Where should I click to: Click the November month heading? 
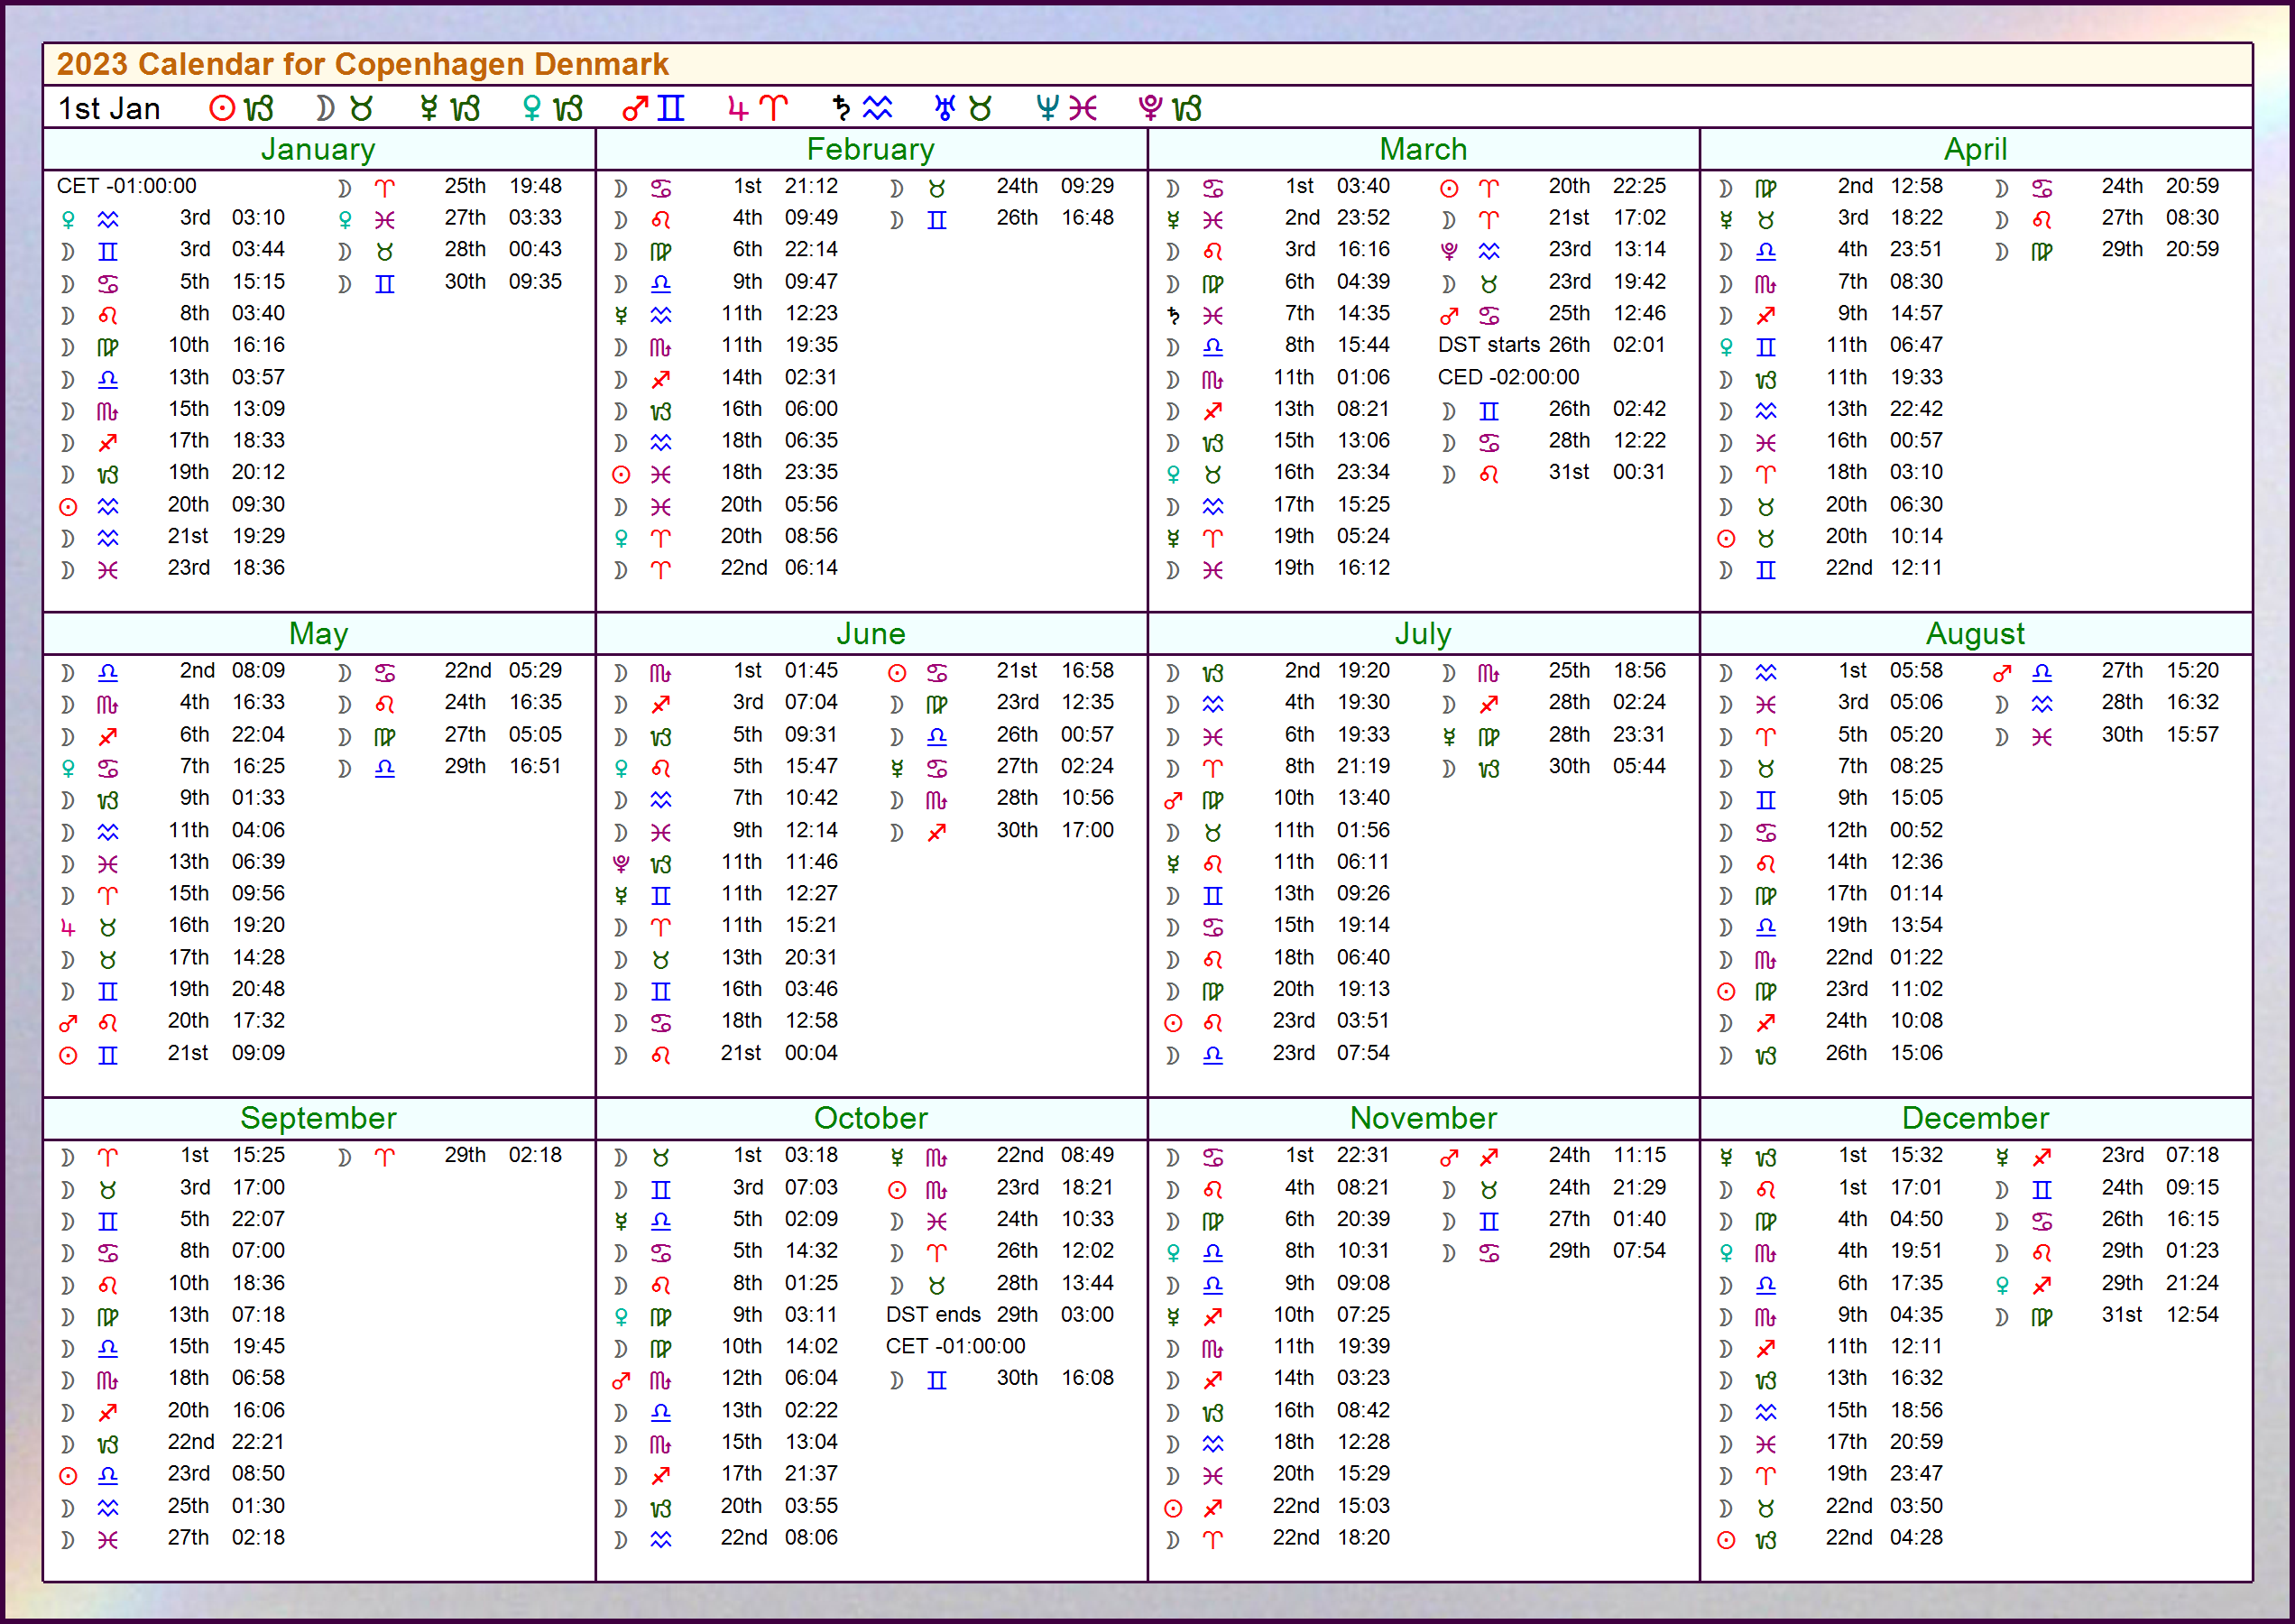pyautogui.click(x=1423, y=1118)
